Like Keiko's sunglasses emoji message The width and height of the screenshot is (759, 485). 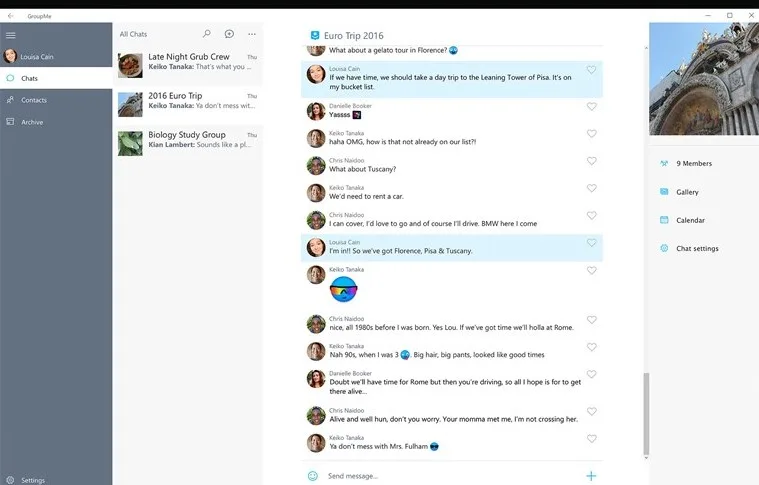click(x=592, y=270)
